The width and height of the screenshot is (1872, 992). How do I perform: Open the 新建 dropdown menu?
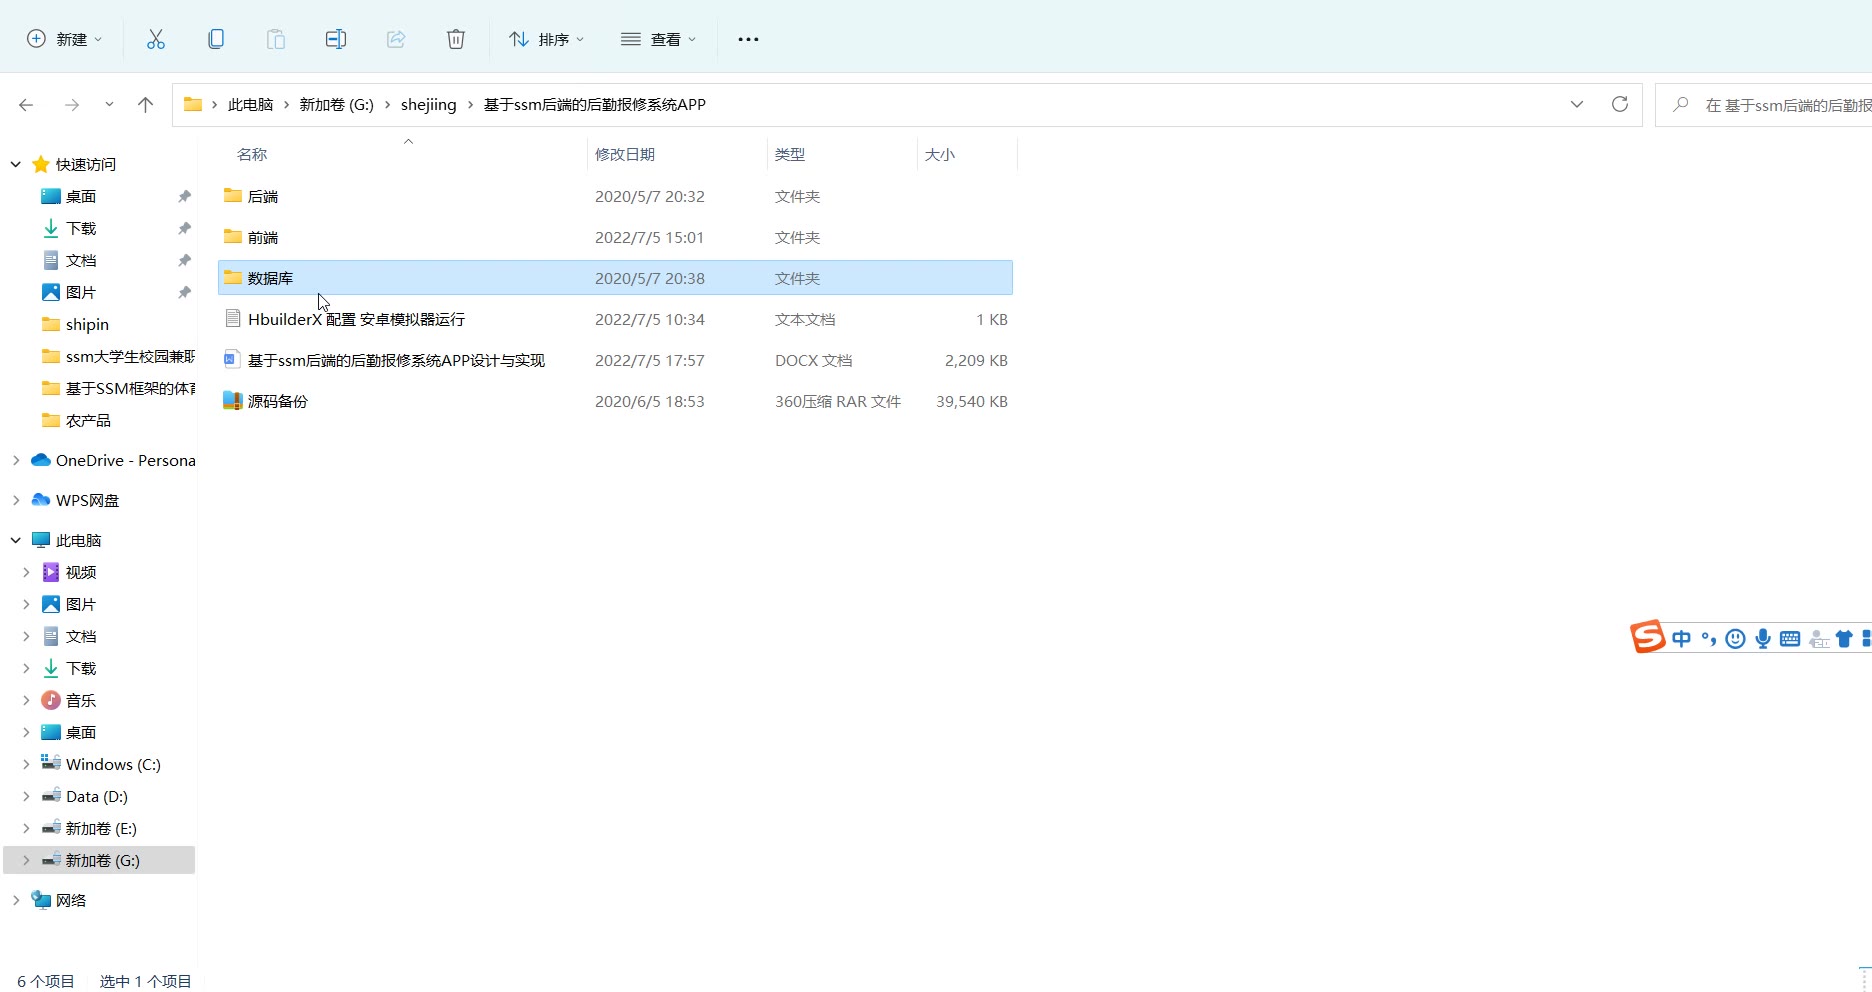click(64, 39)
